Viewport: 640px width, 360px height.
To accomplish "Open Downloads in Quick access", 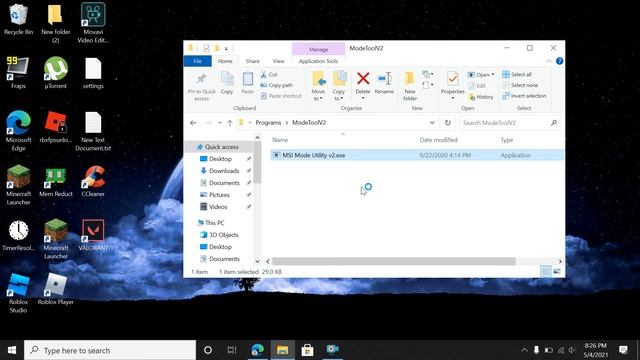I will (224, 171).
